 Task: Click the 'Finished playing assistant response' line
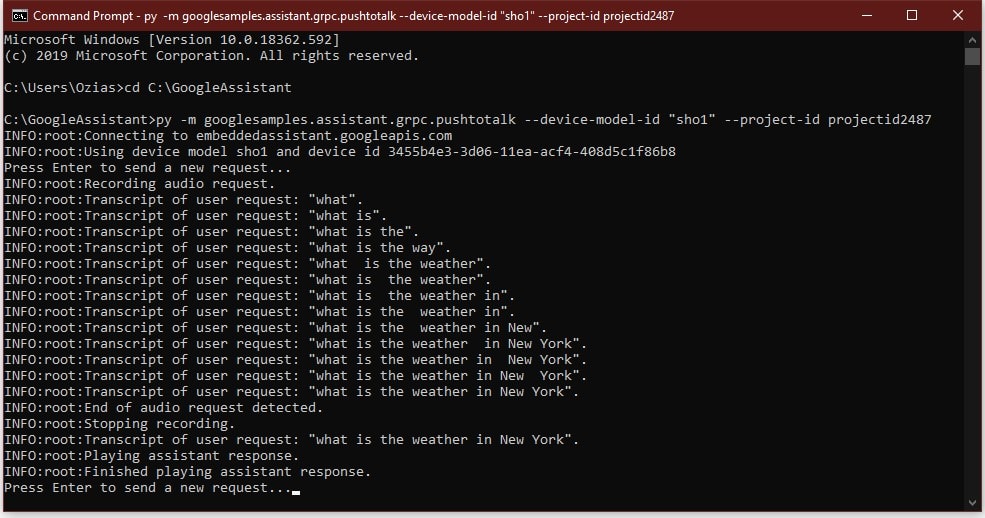tap(187, 472)
